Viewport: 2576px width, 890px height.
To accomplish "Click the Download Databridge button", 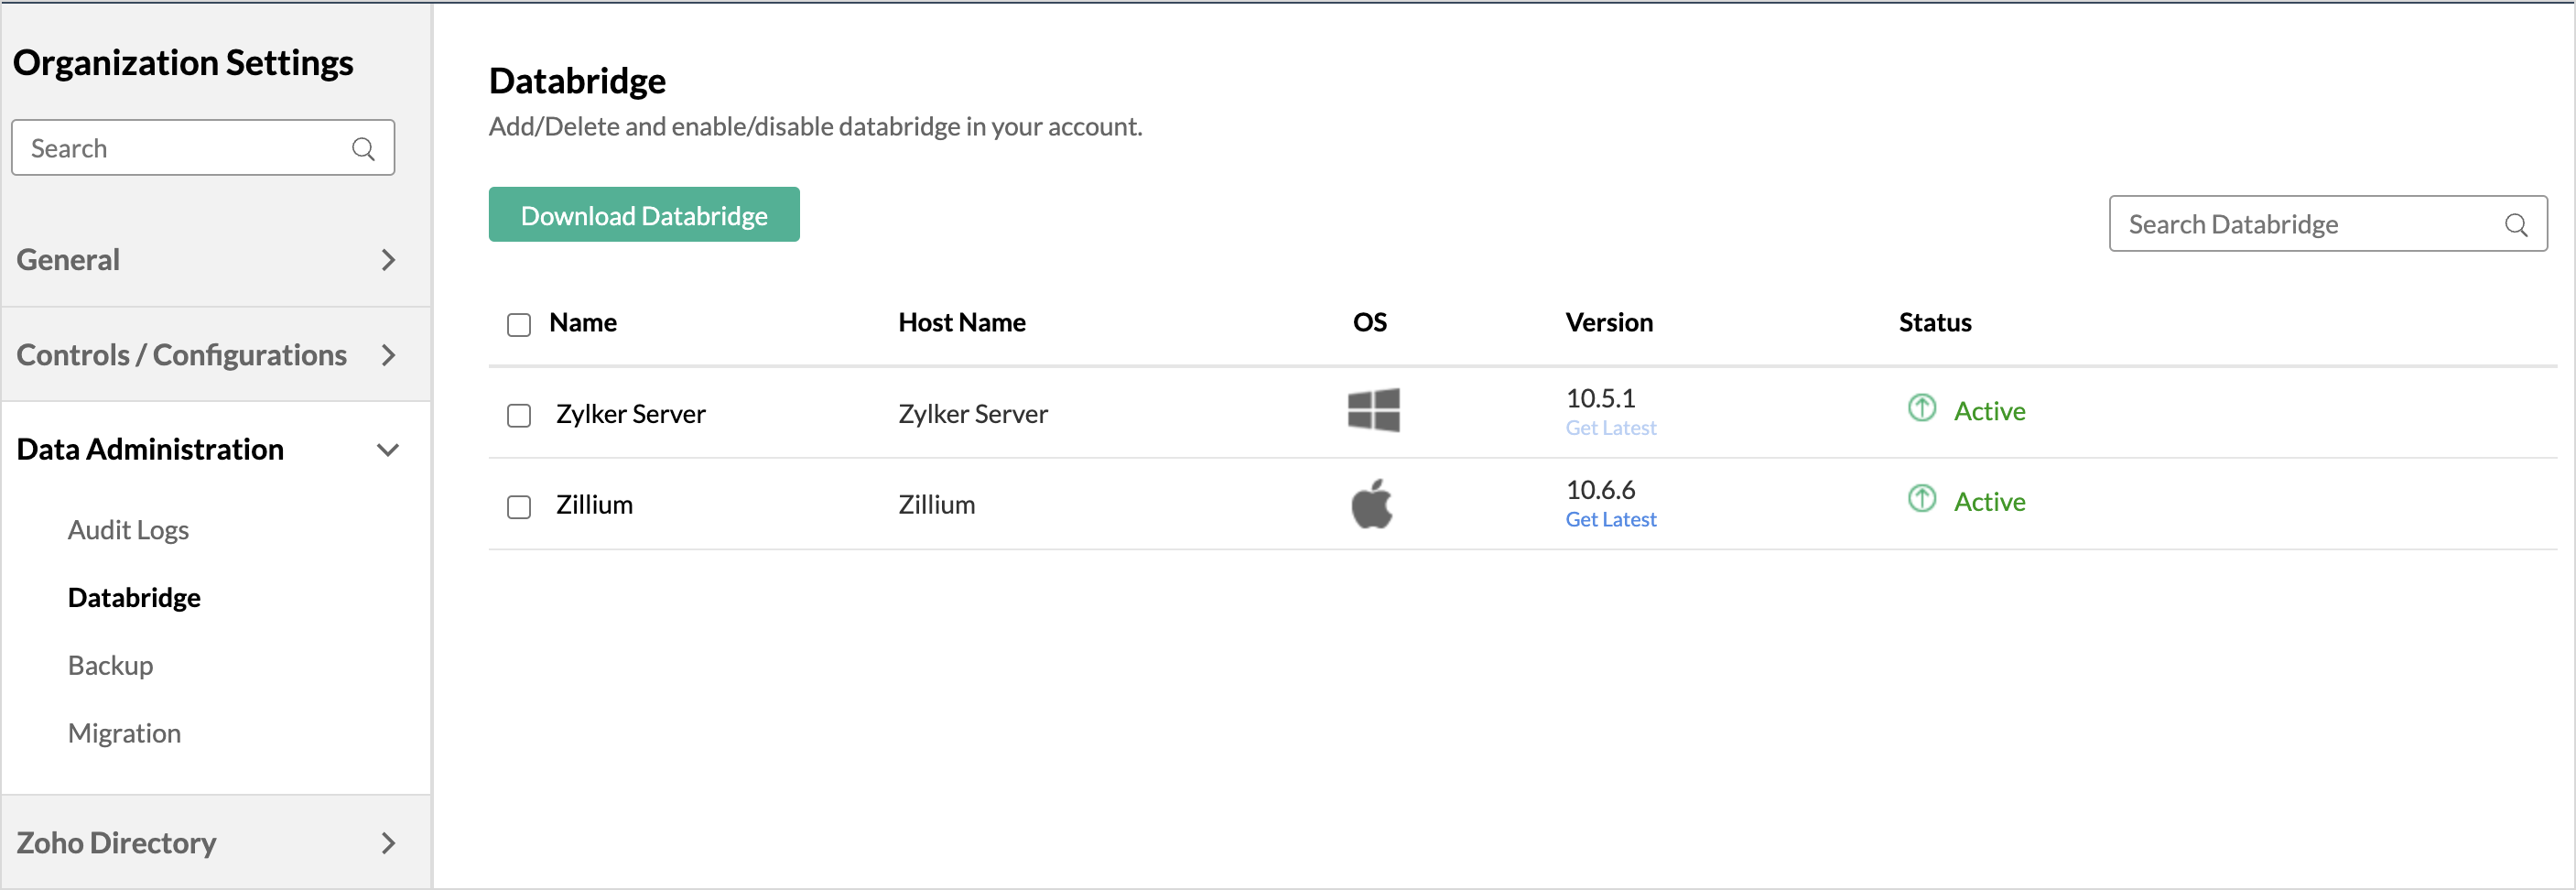I will tap(644, 214).
